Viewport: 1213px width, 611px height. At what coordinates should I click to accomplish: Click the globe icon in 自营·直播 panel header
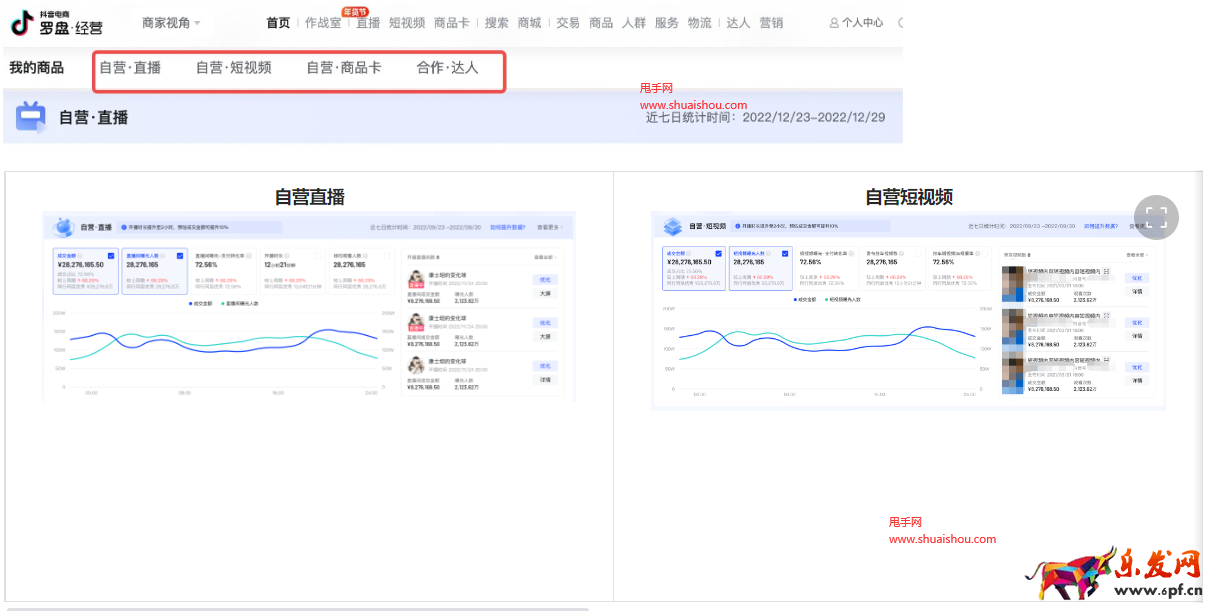click(x=64, y=227)
